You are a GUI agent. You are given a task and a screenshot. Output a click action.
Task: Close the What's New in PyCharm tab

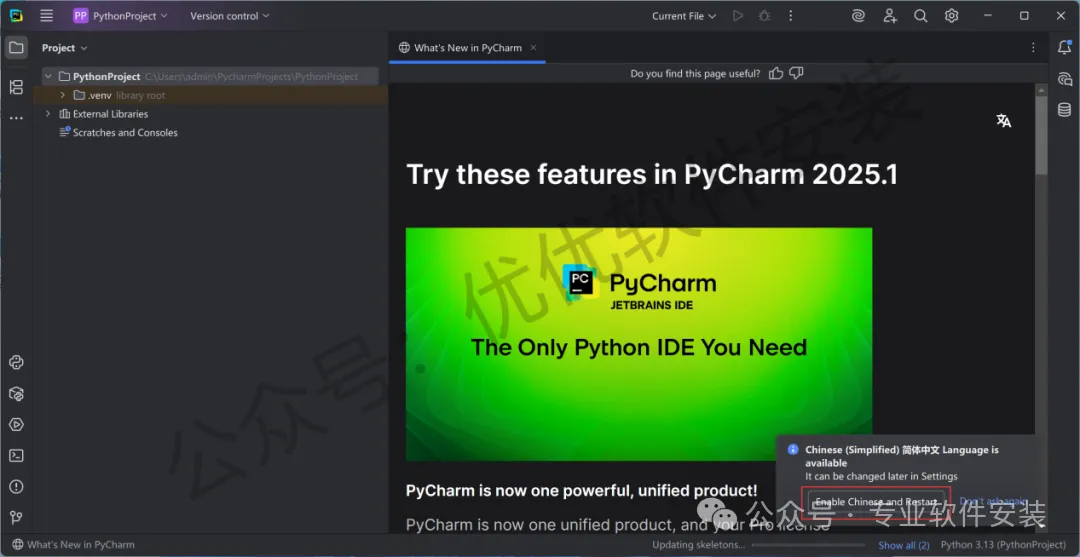pos(533,48)
